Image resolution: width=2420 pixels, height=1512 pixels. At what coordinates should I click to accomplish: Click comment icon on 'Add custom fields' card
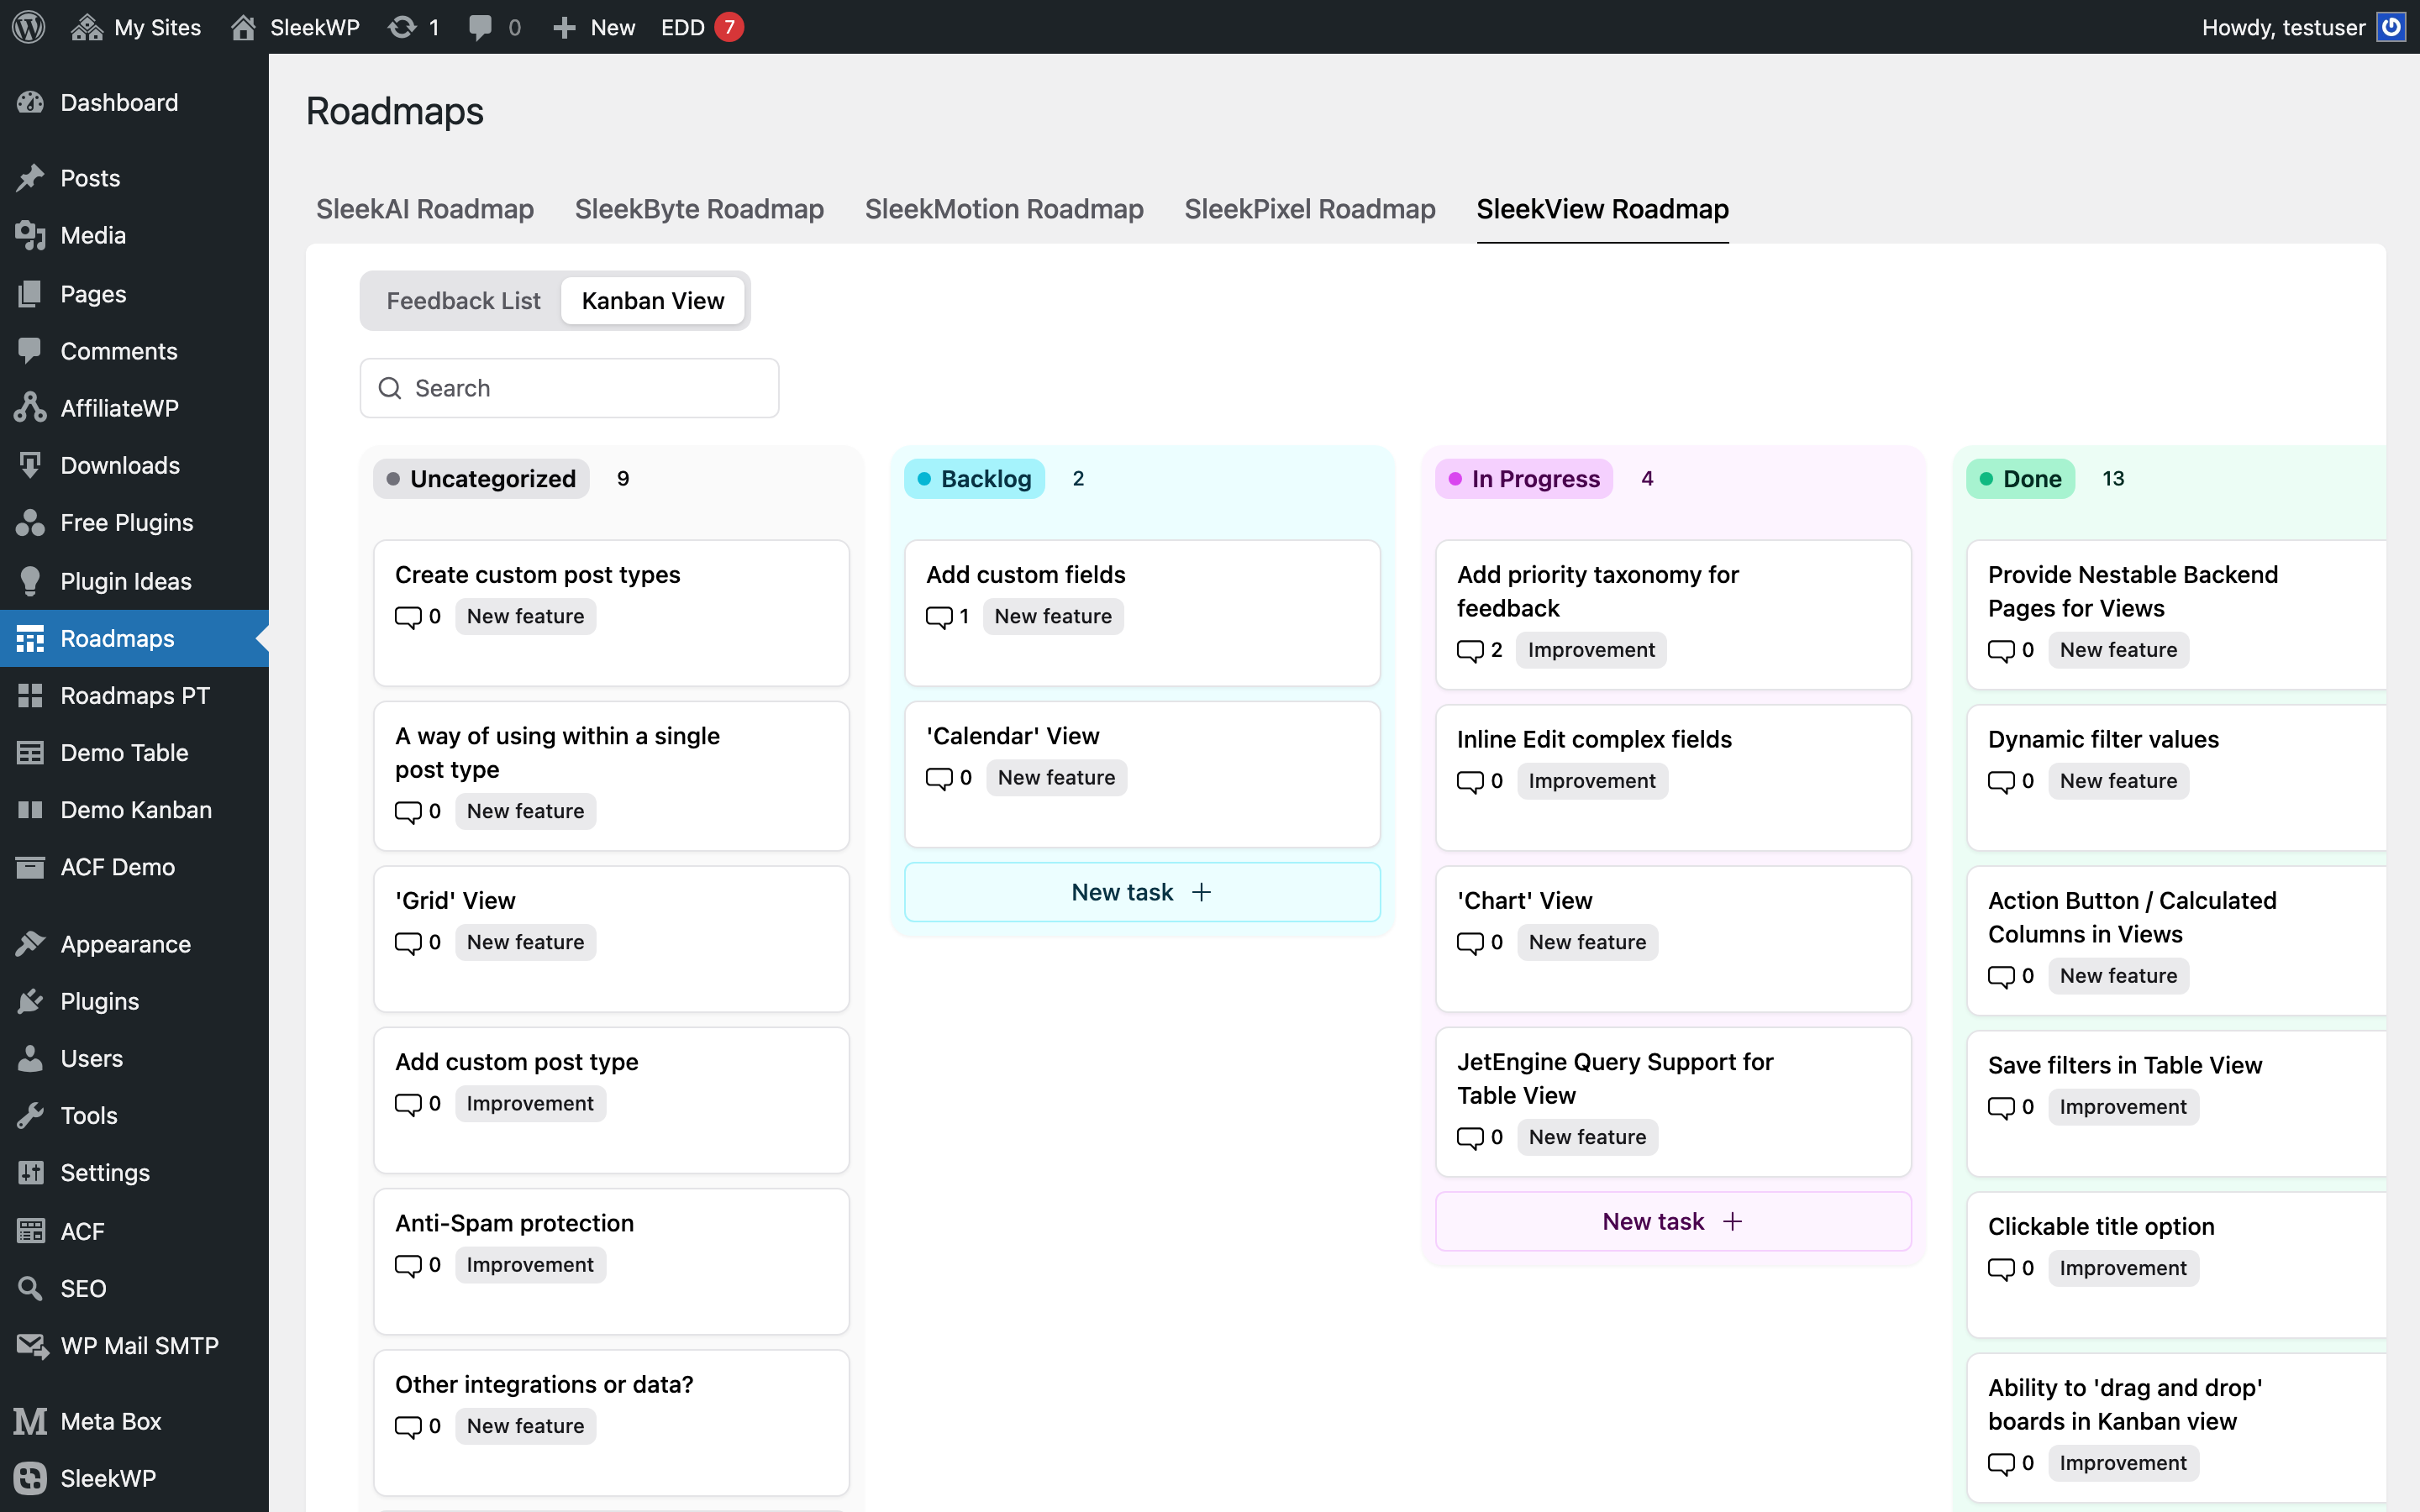939,617
